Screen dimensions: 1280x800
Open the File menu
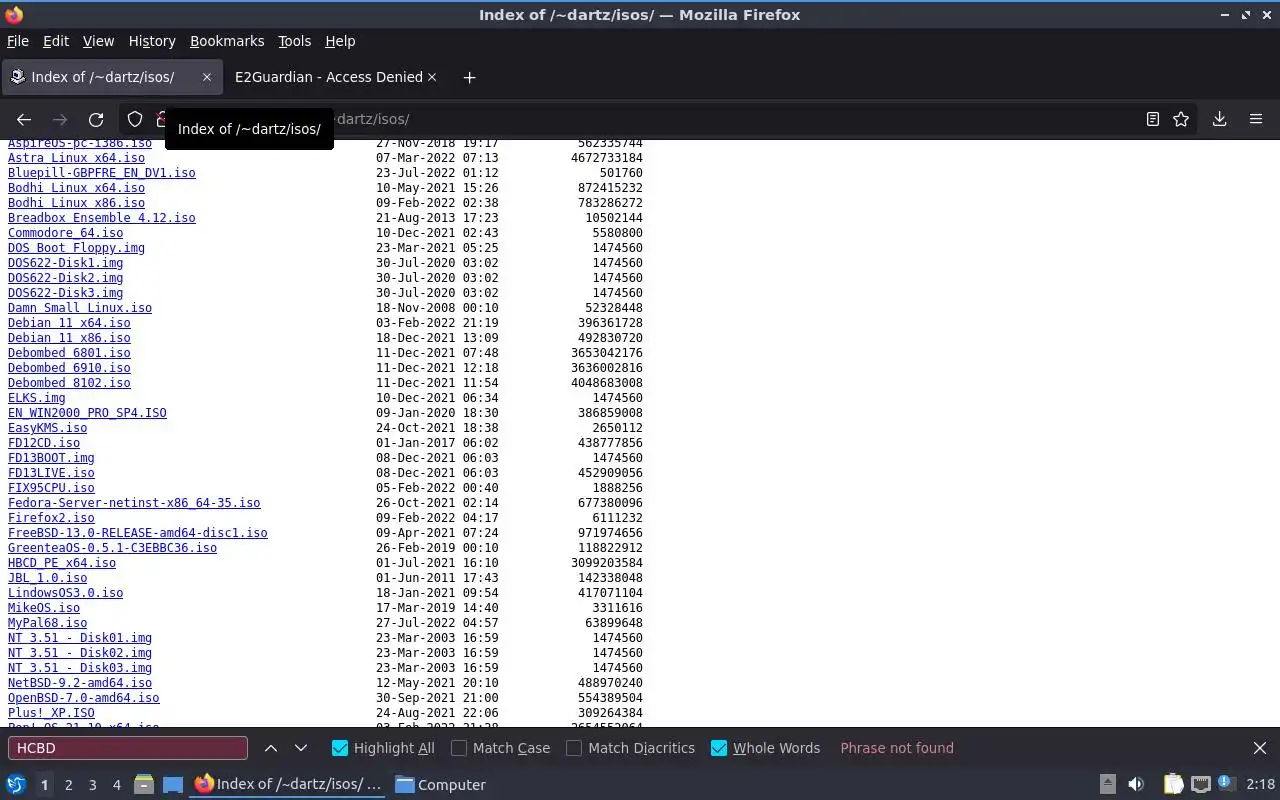point(18,41)
